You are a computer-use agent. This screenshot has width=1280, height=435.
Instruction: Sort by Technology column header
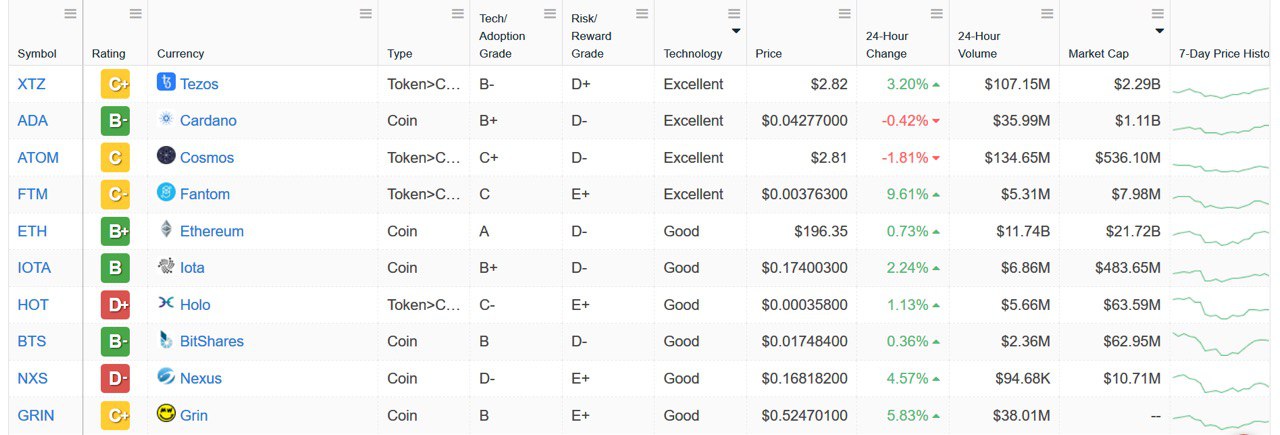click(692, 54)
